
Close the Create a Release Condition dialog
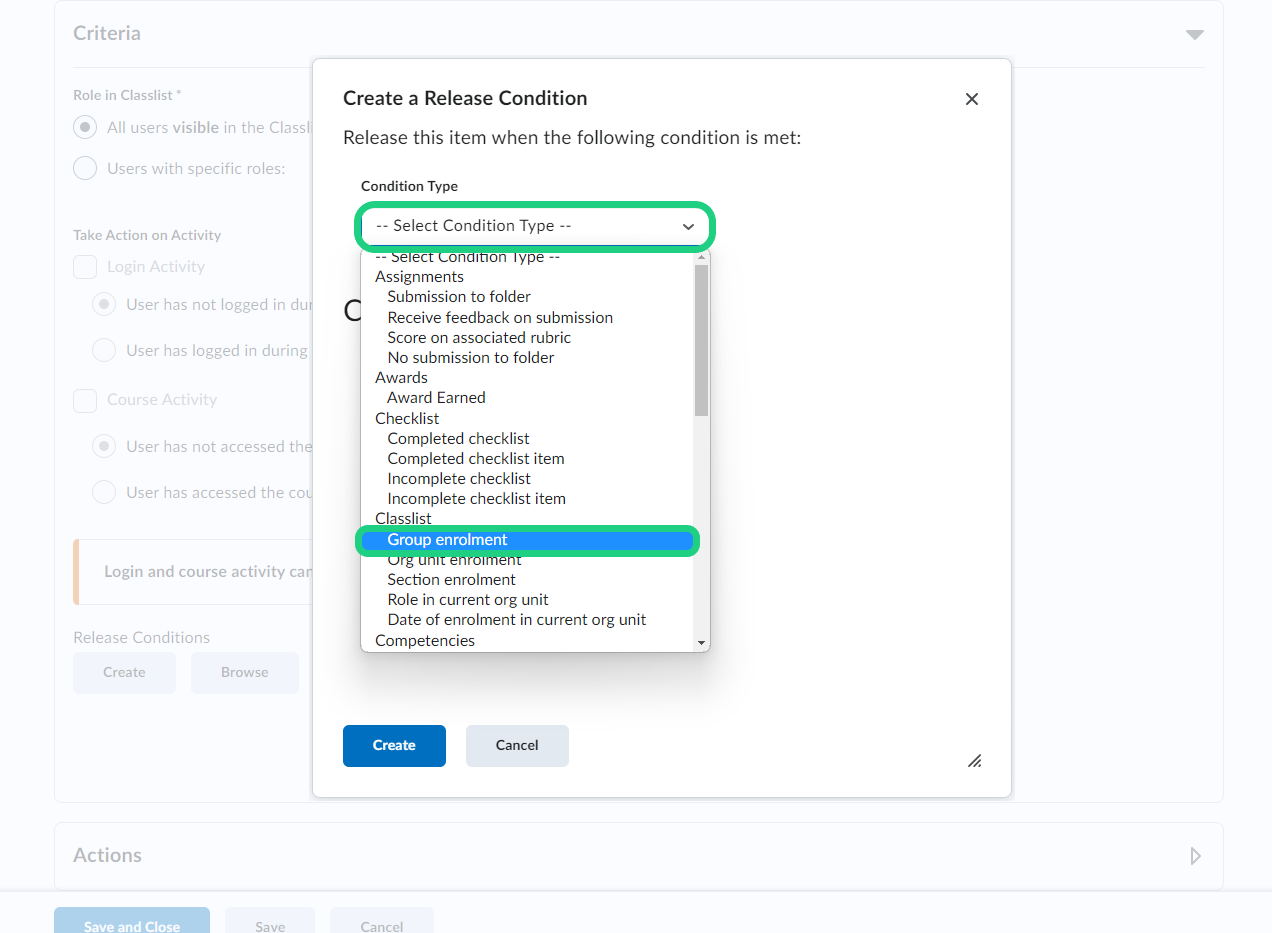coord(971,99)
